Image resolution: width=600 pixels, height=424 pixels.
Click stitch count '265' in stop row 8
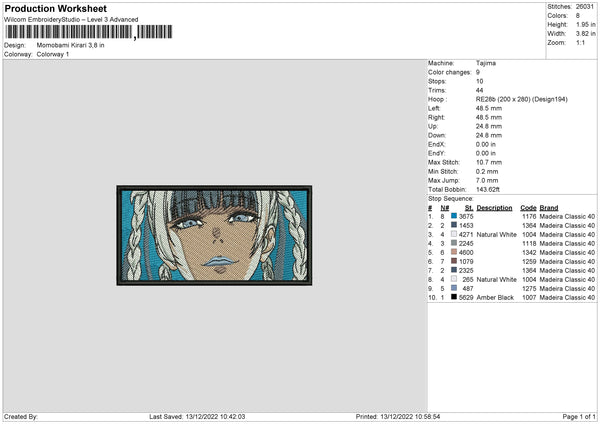pos(468,279)
